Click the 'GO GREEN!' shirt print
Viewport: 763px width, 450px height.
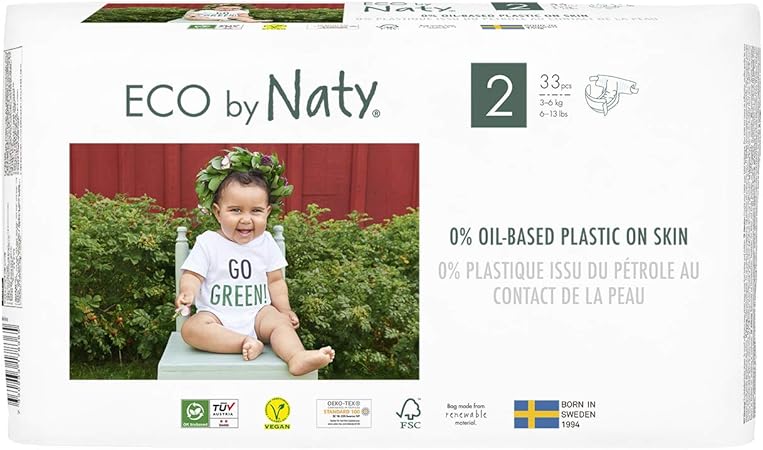(x=239, y=283)
